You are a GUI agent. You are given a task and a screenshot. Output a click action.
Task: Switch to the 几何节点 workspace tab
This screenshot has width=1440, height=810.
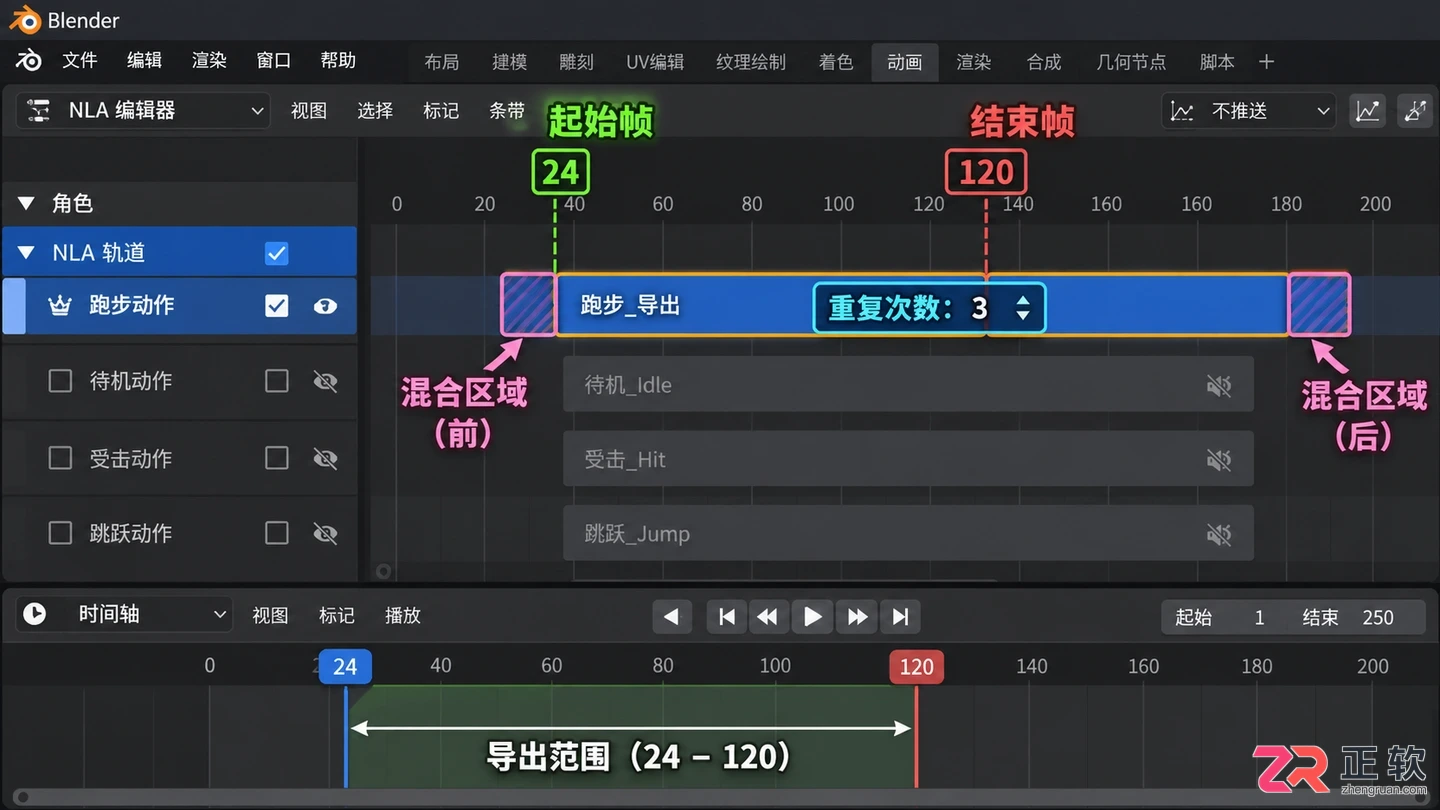[x=1131, y=62]
